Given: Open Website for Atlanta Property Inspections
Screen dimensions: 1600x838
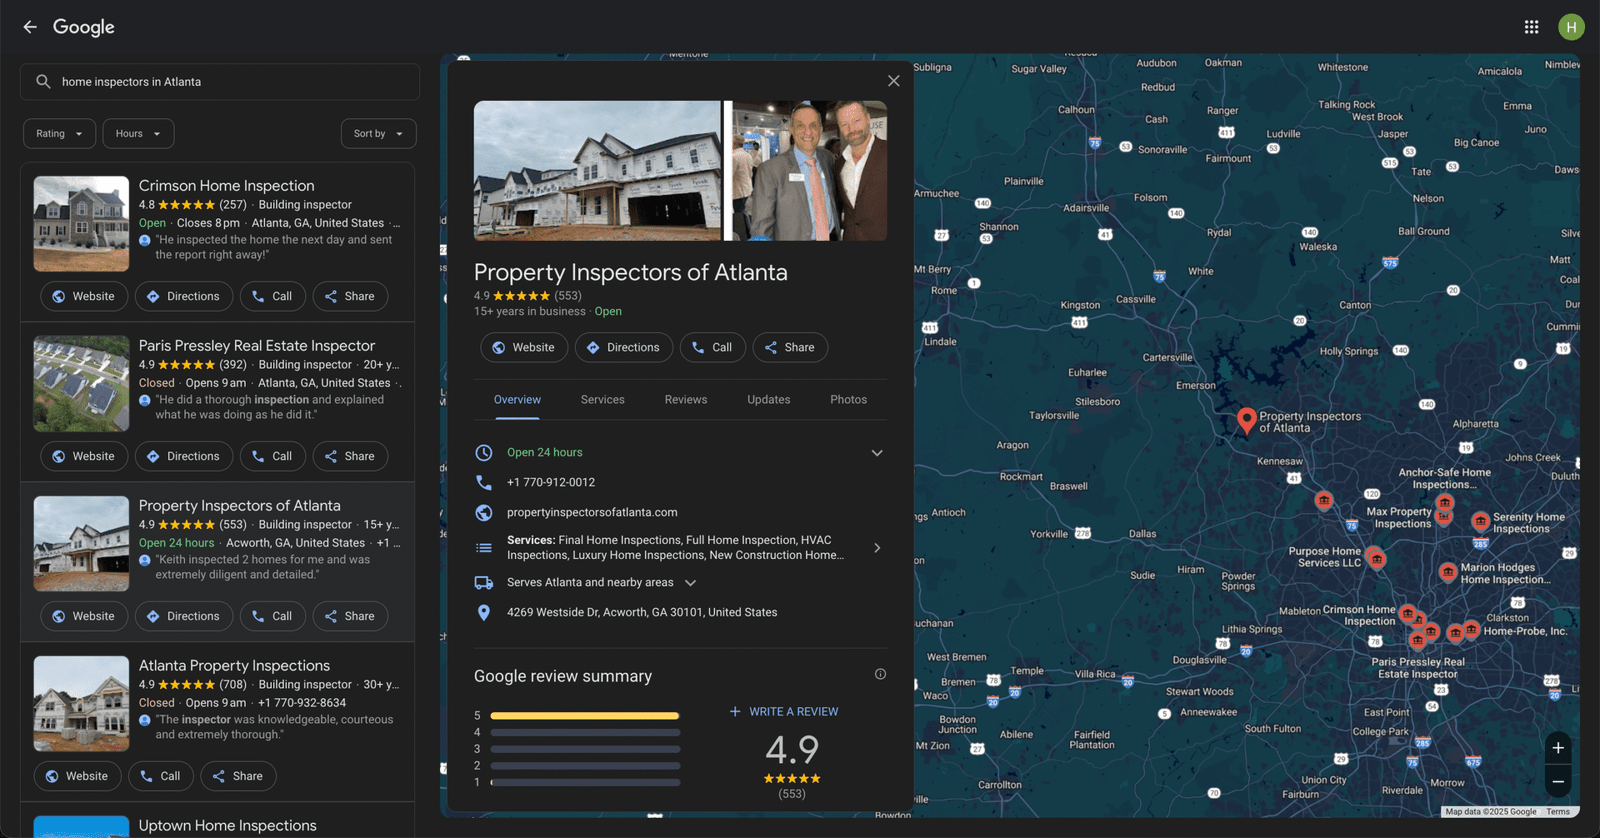Looking at the screenshot, I should [x=77, y=776].
